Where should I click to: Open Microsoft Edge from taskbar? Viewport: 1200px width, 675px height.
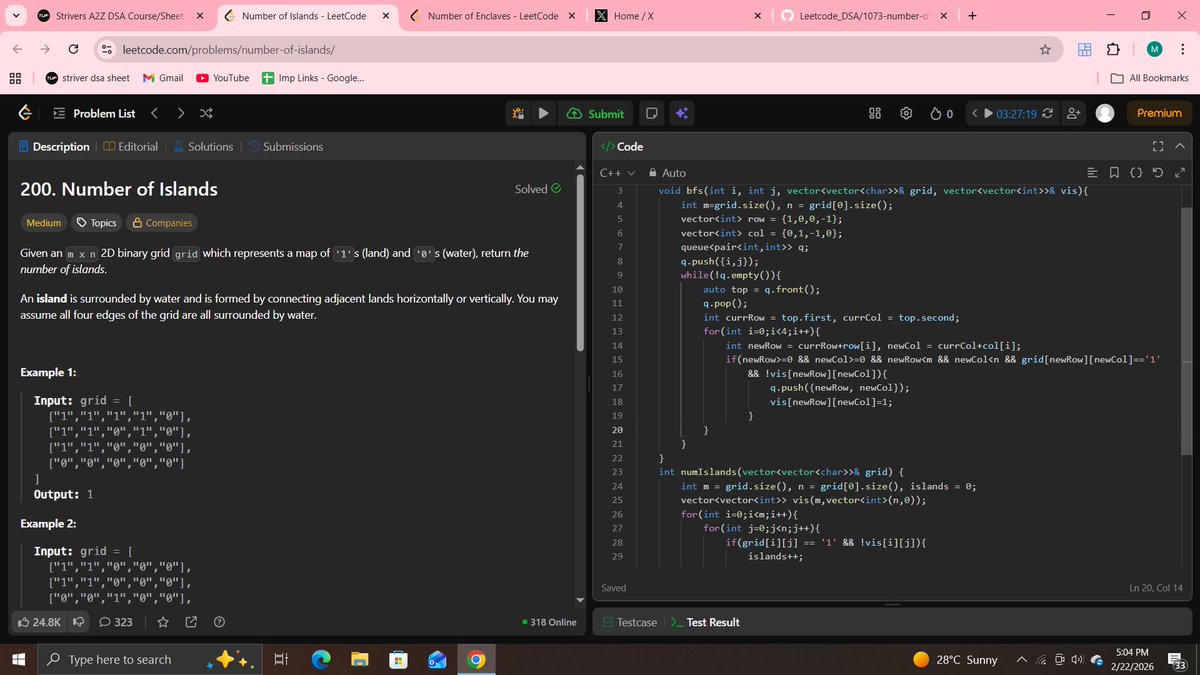pos(321,660)
